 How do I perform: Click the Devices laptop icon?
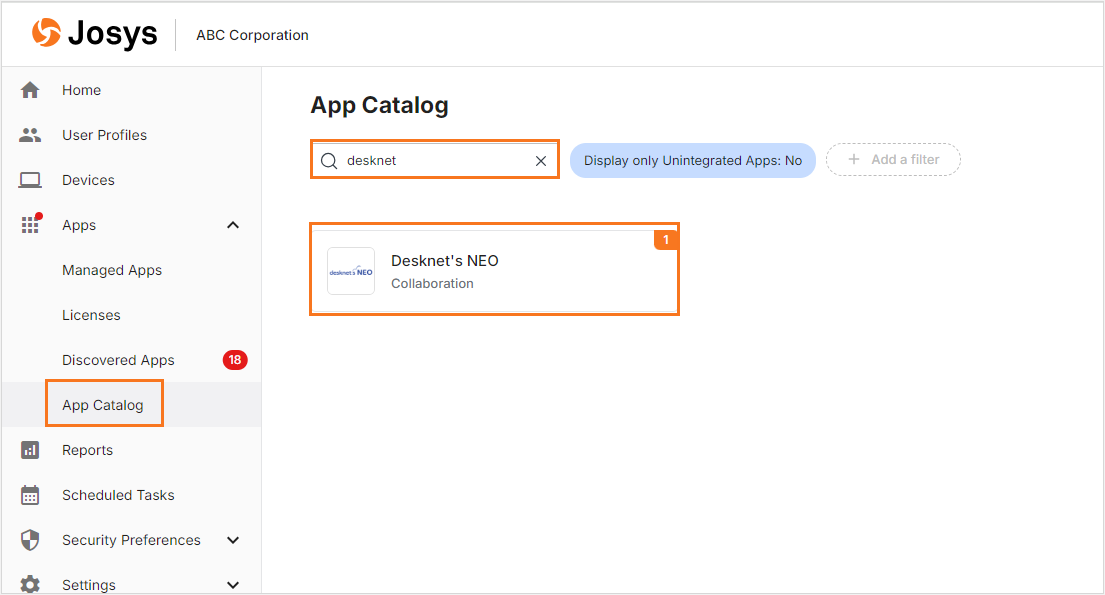(30, 180)
